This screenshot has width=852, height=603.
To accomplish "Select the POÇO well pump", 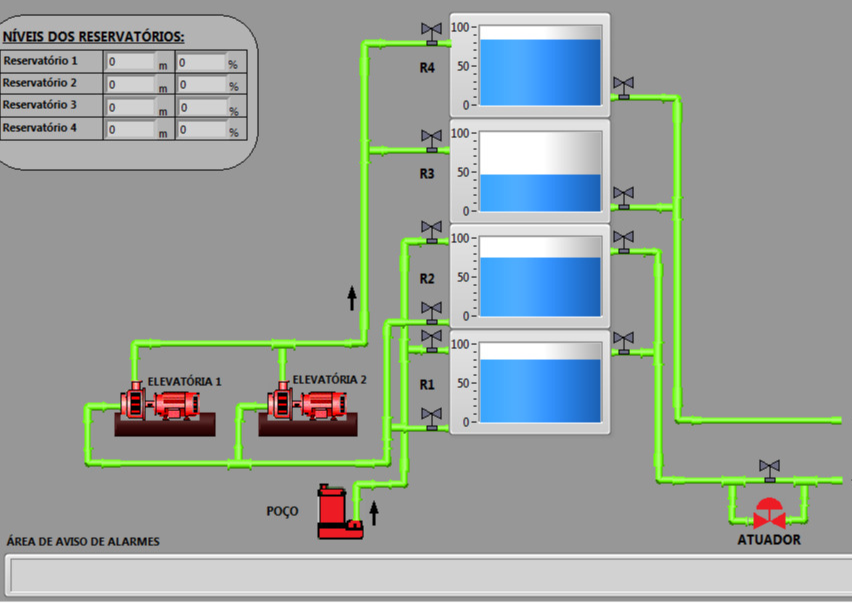I will coord(340,512).
